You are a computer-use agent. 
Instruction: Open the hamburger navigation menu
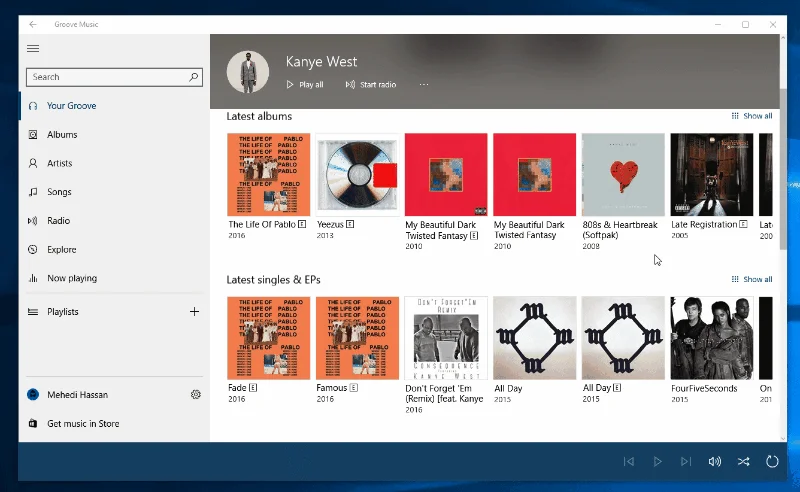(x=33, y=48)
